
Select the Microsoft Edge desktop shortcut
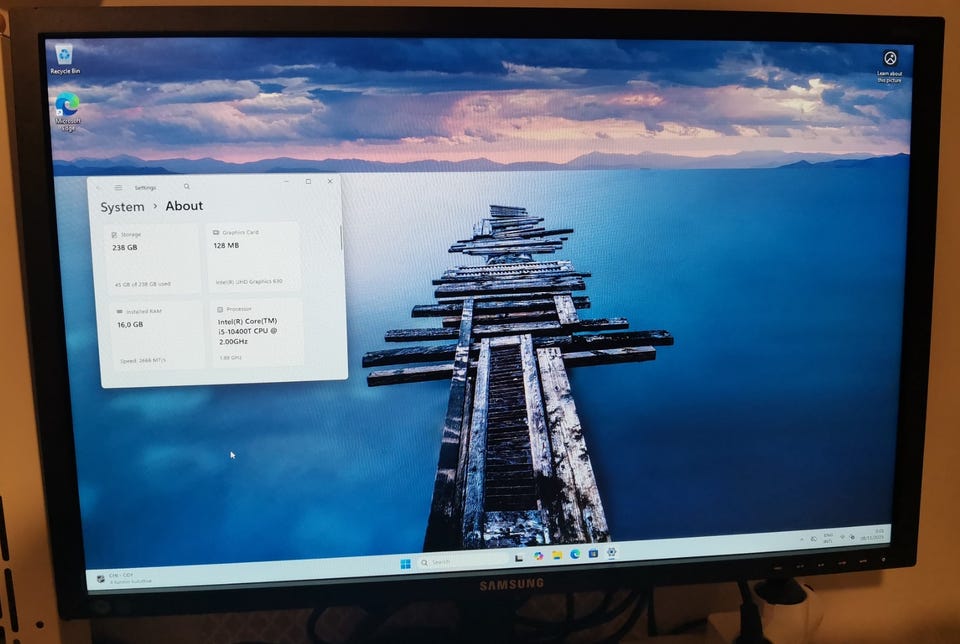[x=67, y=111]
